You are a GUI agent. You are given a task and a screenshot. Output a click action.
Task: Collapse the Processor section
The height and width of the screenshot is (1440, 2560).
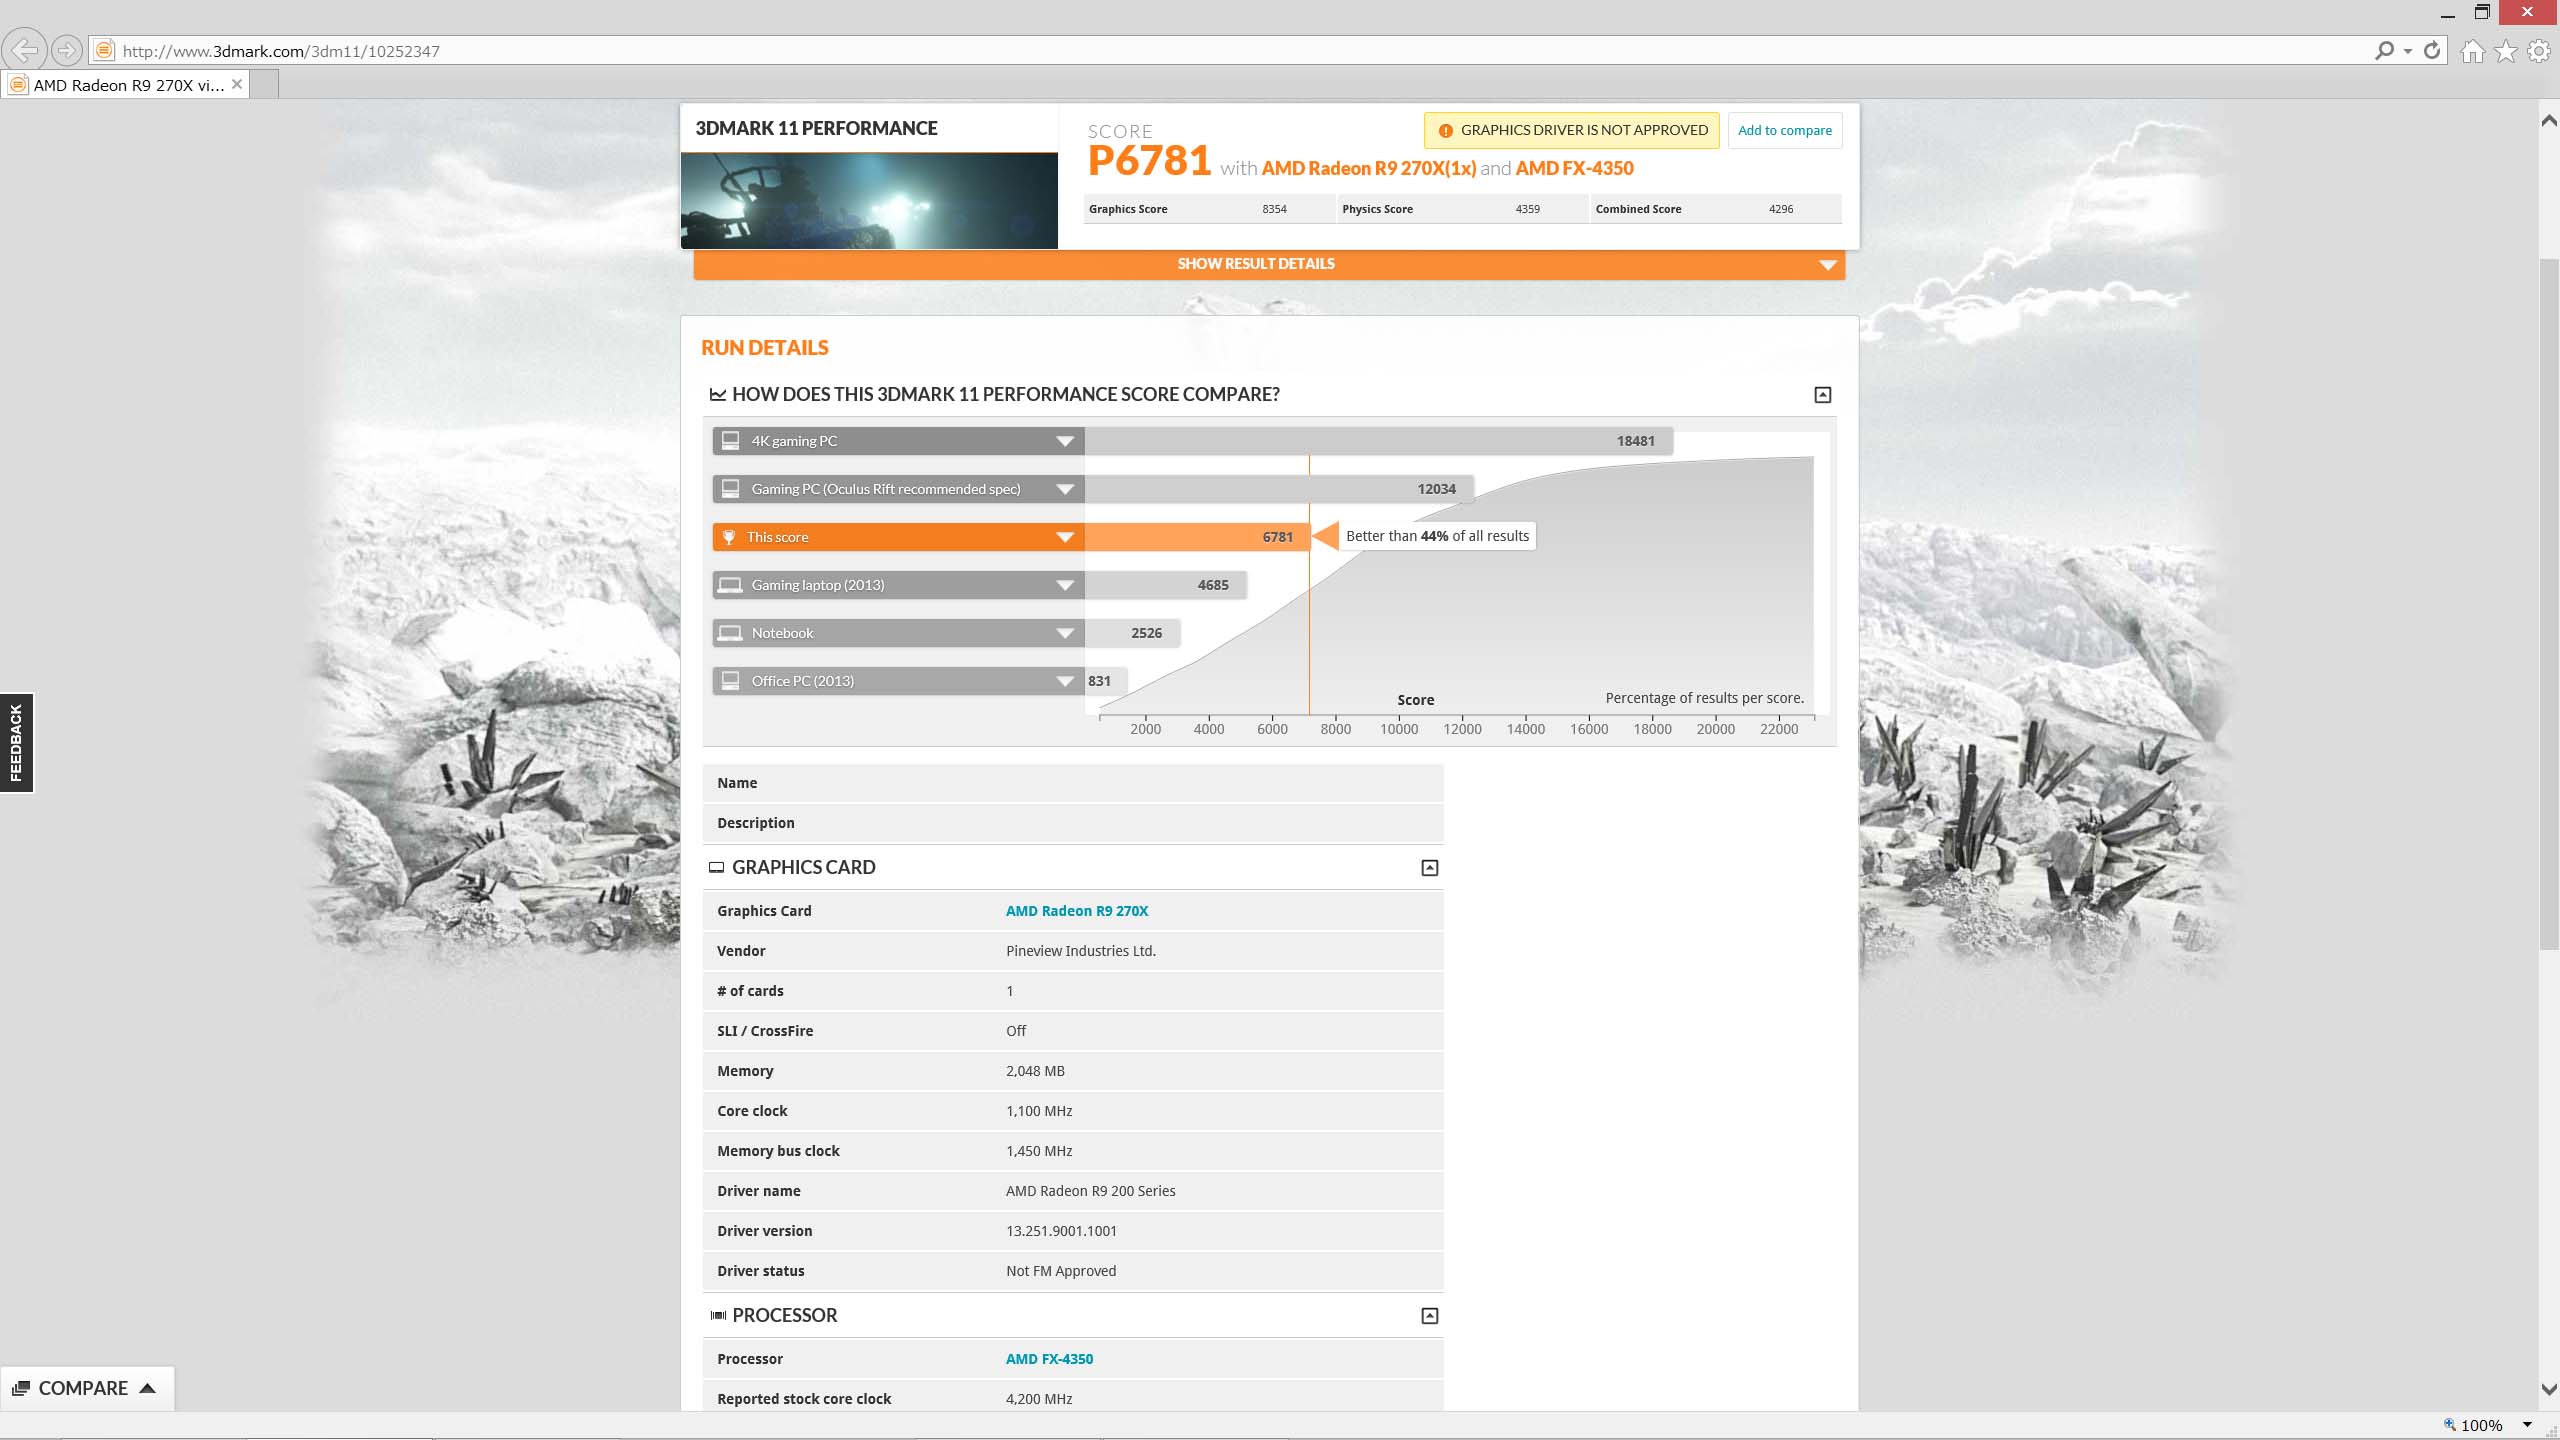(1430, 1316)
